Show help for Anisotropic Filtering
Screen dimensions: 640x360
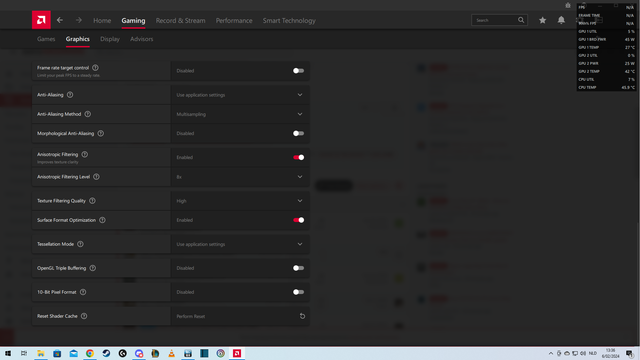(84, 155)
